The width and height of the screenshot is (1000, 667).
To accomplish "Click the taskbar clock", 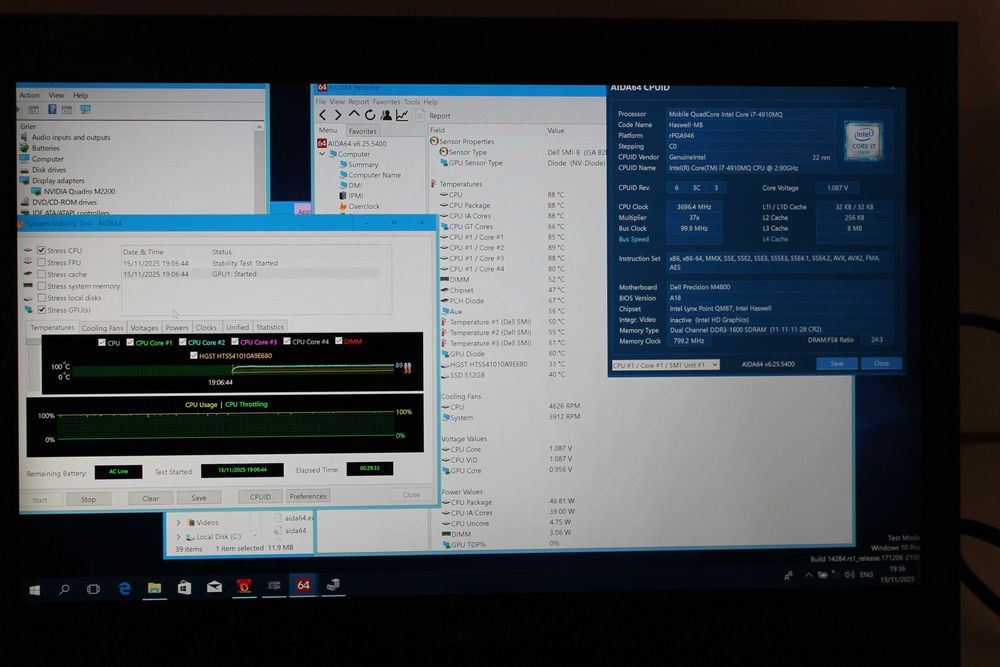I will (x=898, y=574).
